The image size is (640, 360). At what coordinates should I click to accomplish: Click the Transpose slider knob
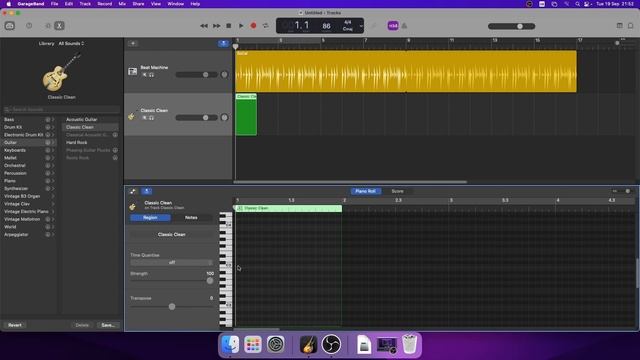(172, 306)
